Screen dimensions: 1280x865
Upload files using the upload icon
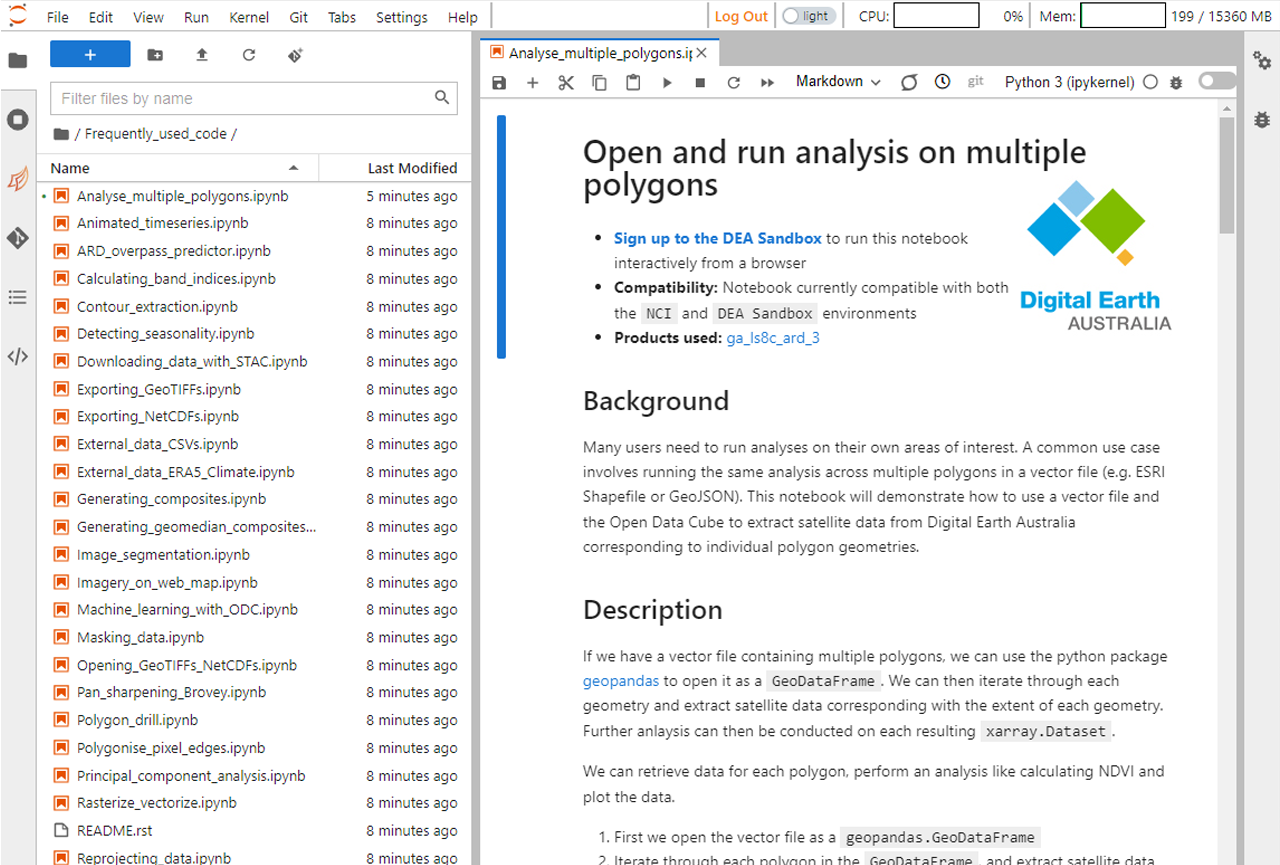pyautogui.click(x=202, y=55)
